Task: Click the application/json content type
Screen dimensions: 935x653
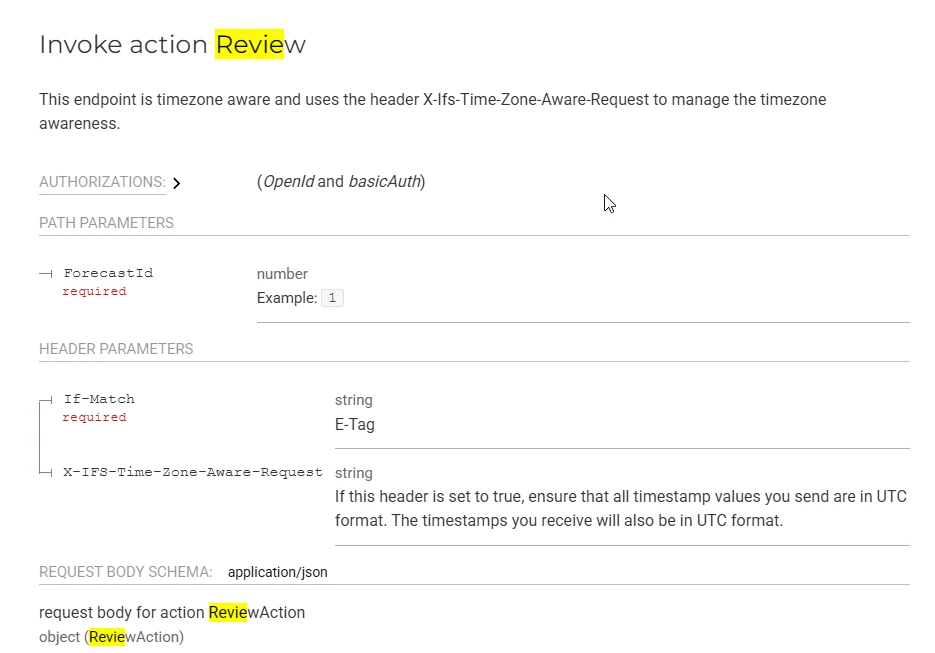Action: click(277, 572)
